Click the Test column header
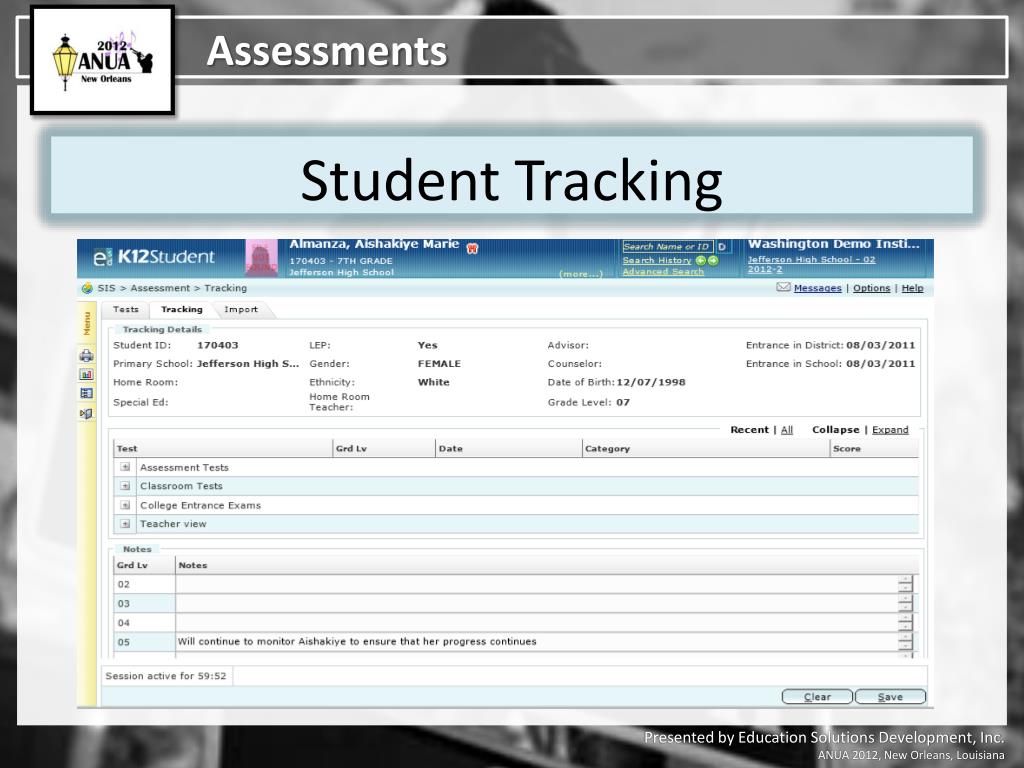The height and width of the screenshot is (768, 1024). (x=223, y=449)
